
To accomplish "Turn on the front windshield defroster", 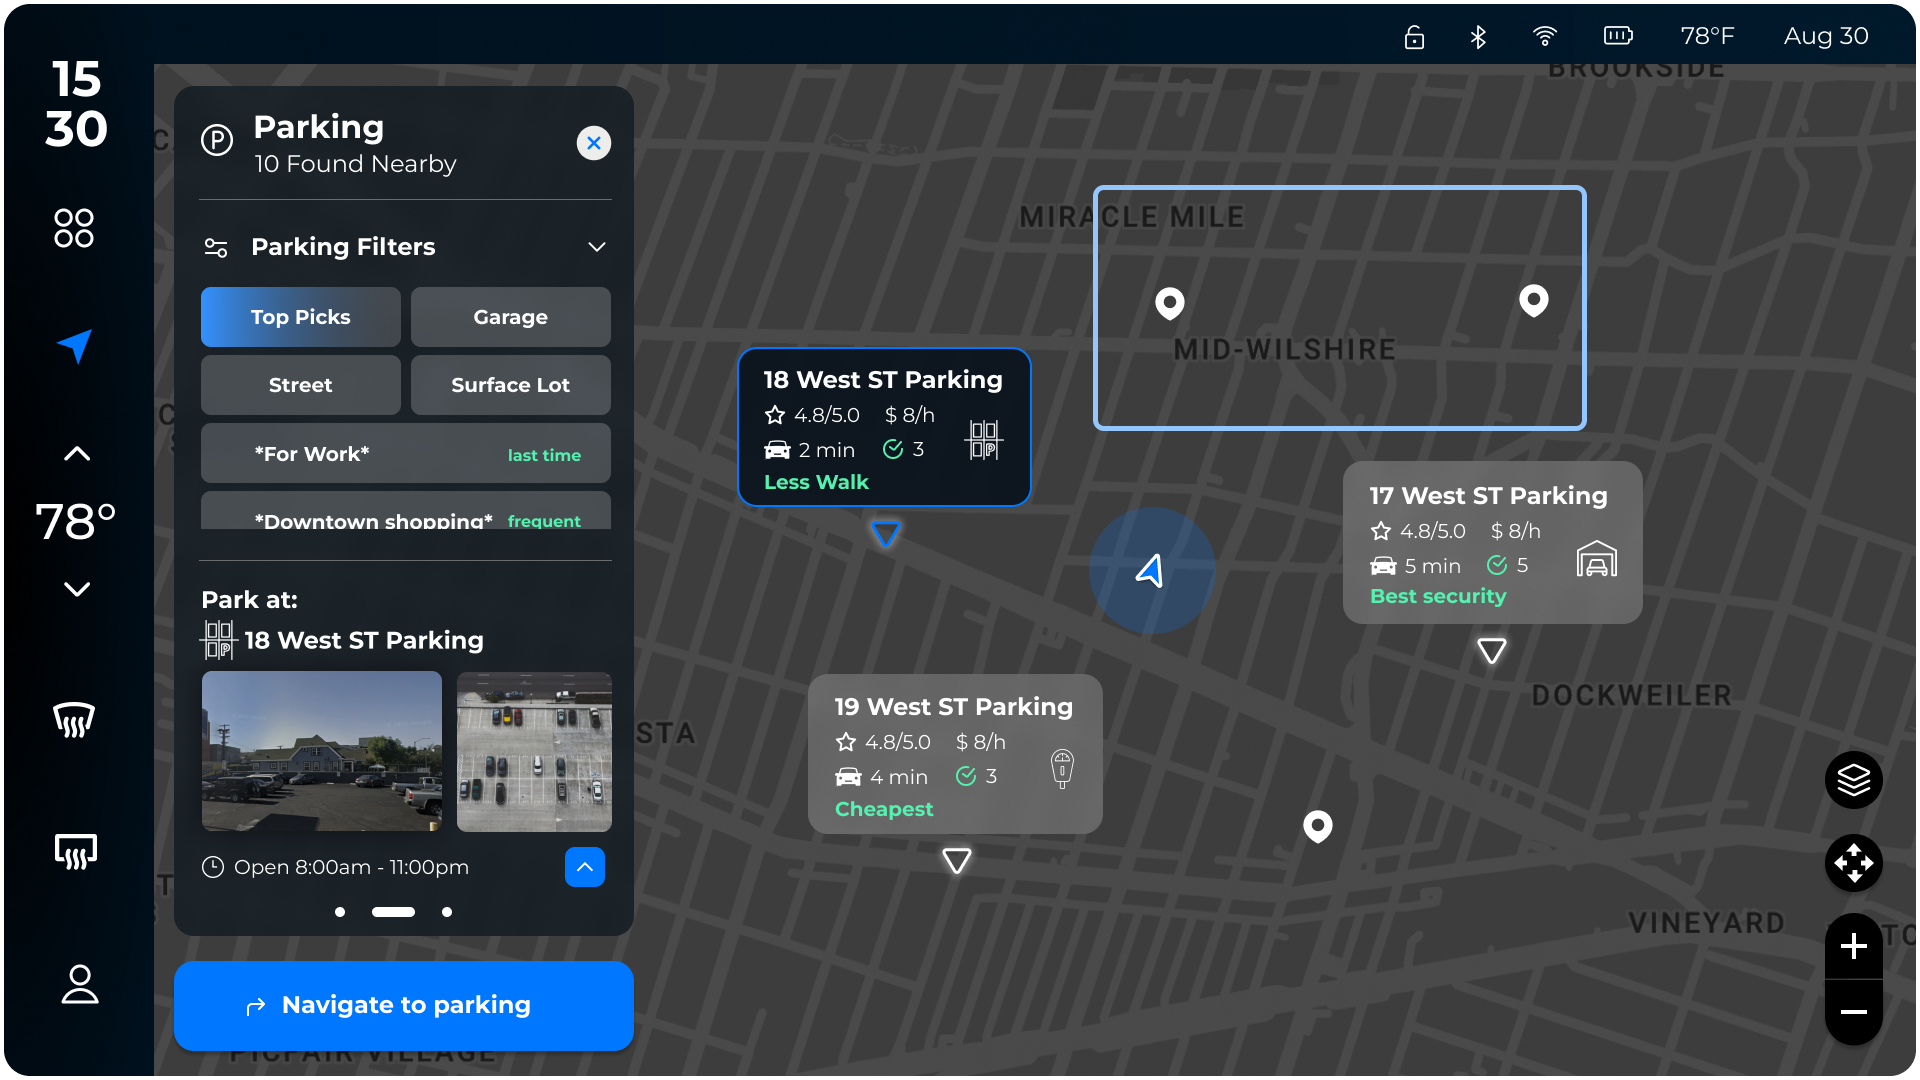I will tap(74, 720).
